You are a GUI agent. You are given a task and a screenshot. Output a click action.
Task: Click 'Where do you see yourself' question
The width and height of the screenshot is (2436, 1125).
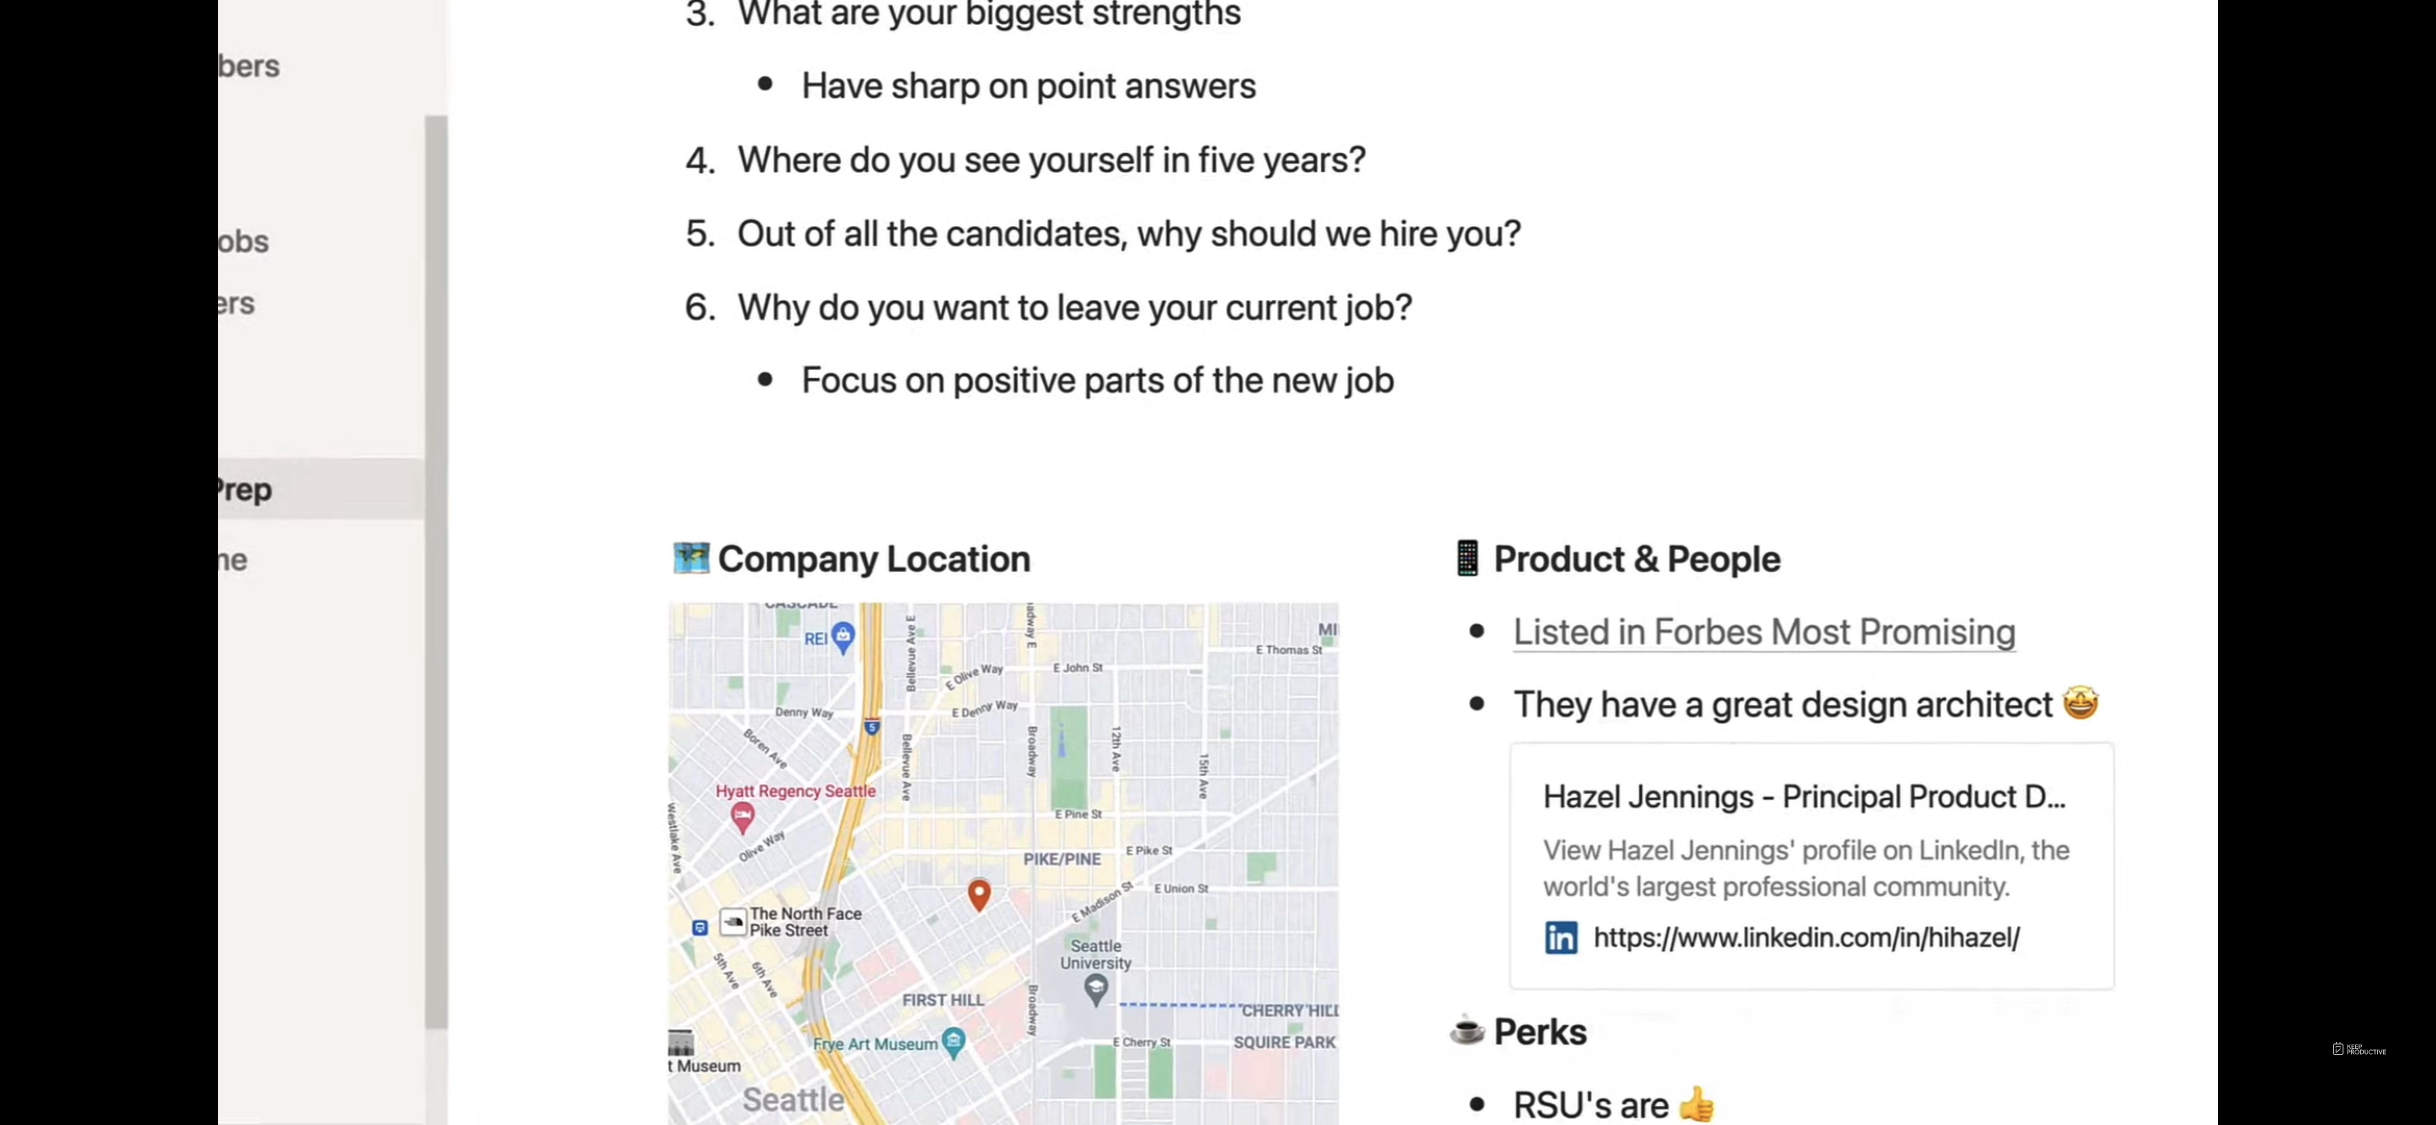click(1051, 160)
